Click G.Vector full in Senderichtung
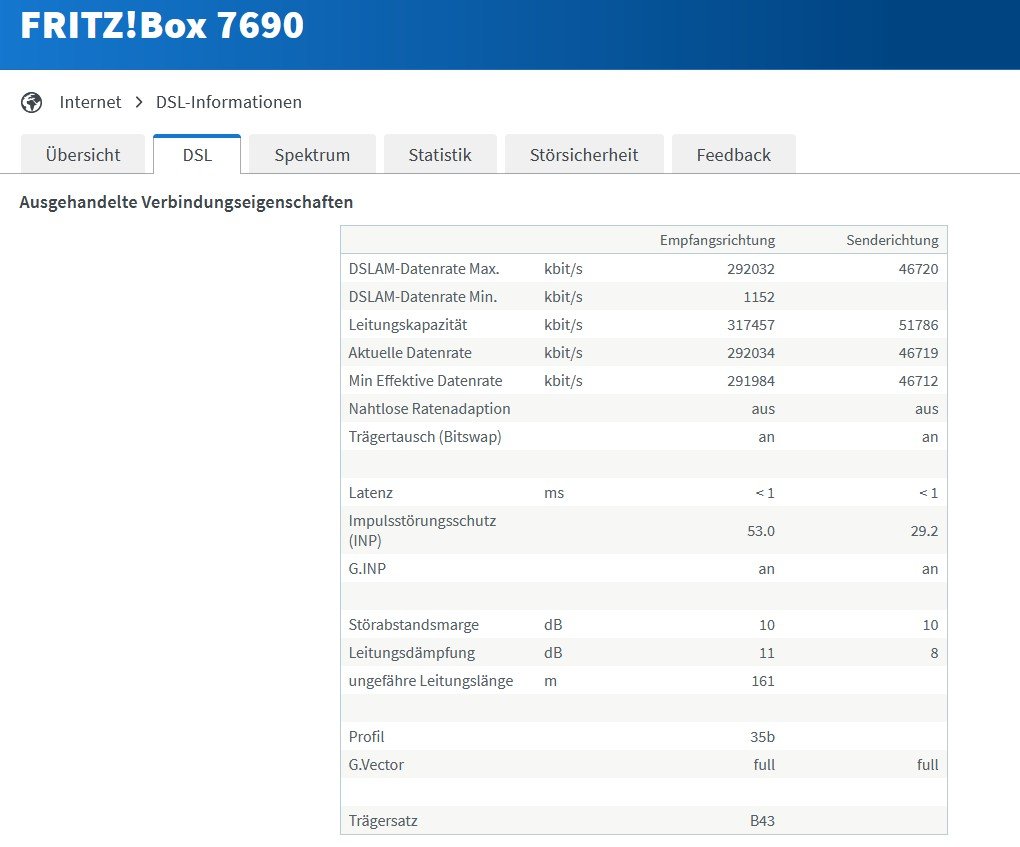The width and height of the screenshot is (1020, 847). tap(928, 764)
